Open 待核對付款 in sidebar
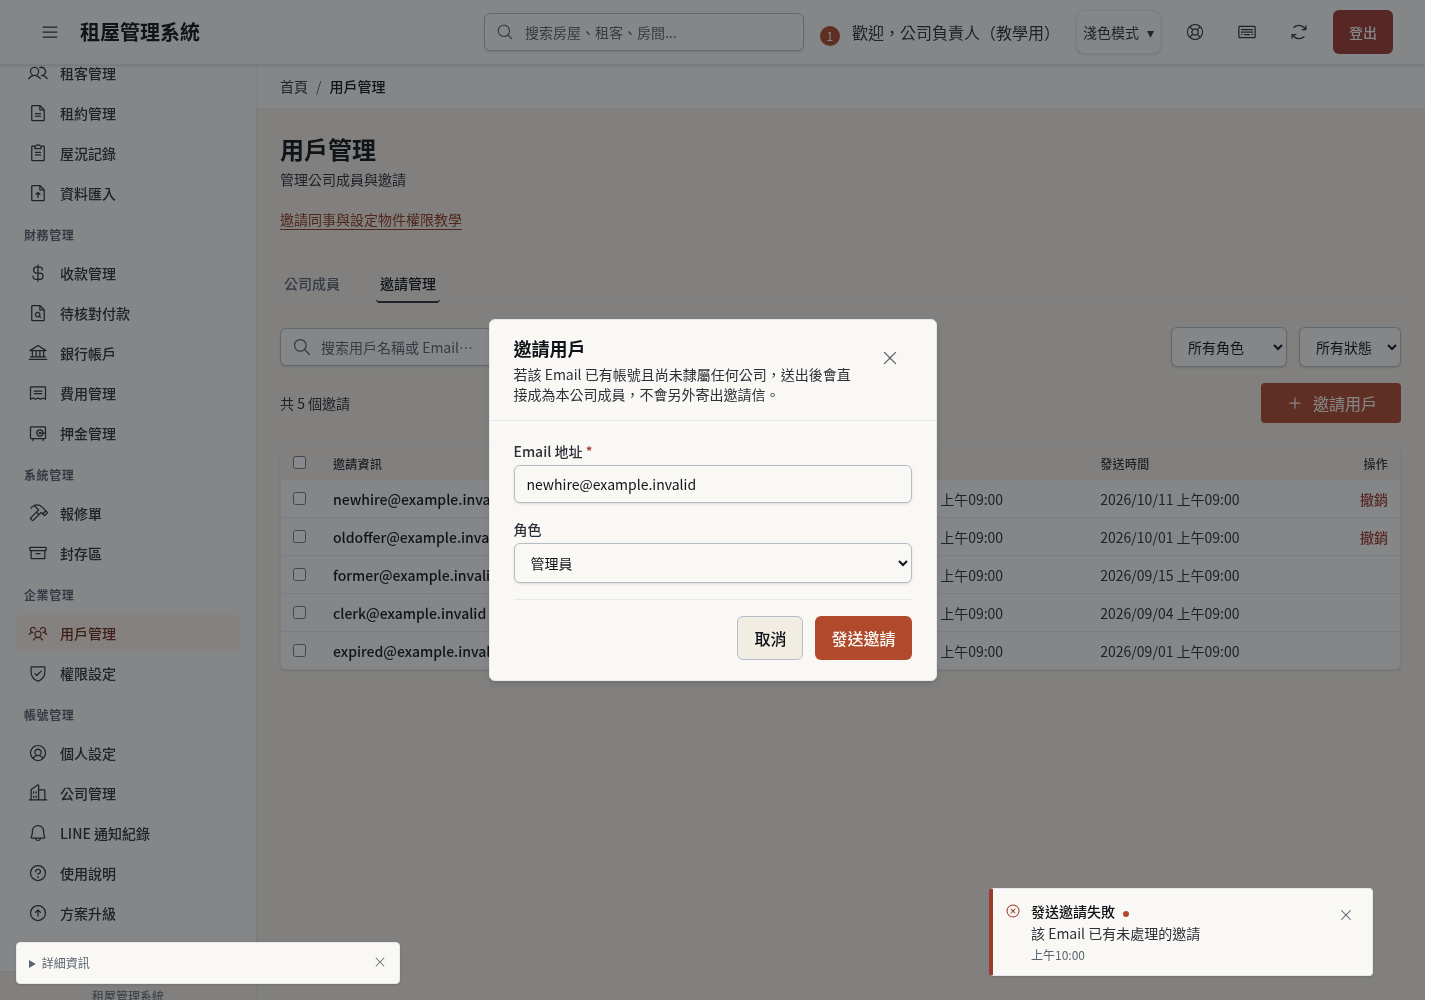Screen dimensions: 1440x1000 [x=128, y=314]
